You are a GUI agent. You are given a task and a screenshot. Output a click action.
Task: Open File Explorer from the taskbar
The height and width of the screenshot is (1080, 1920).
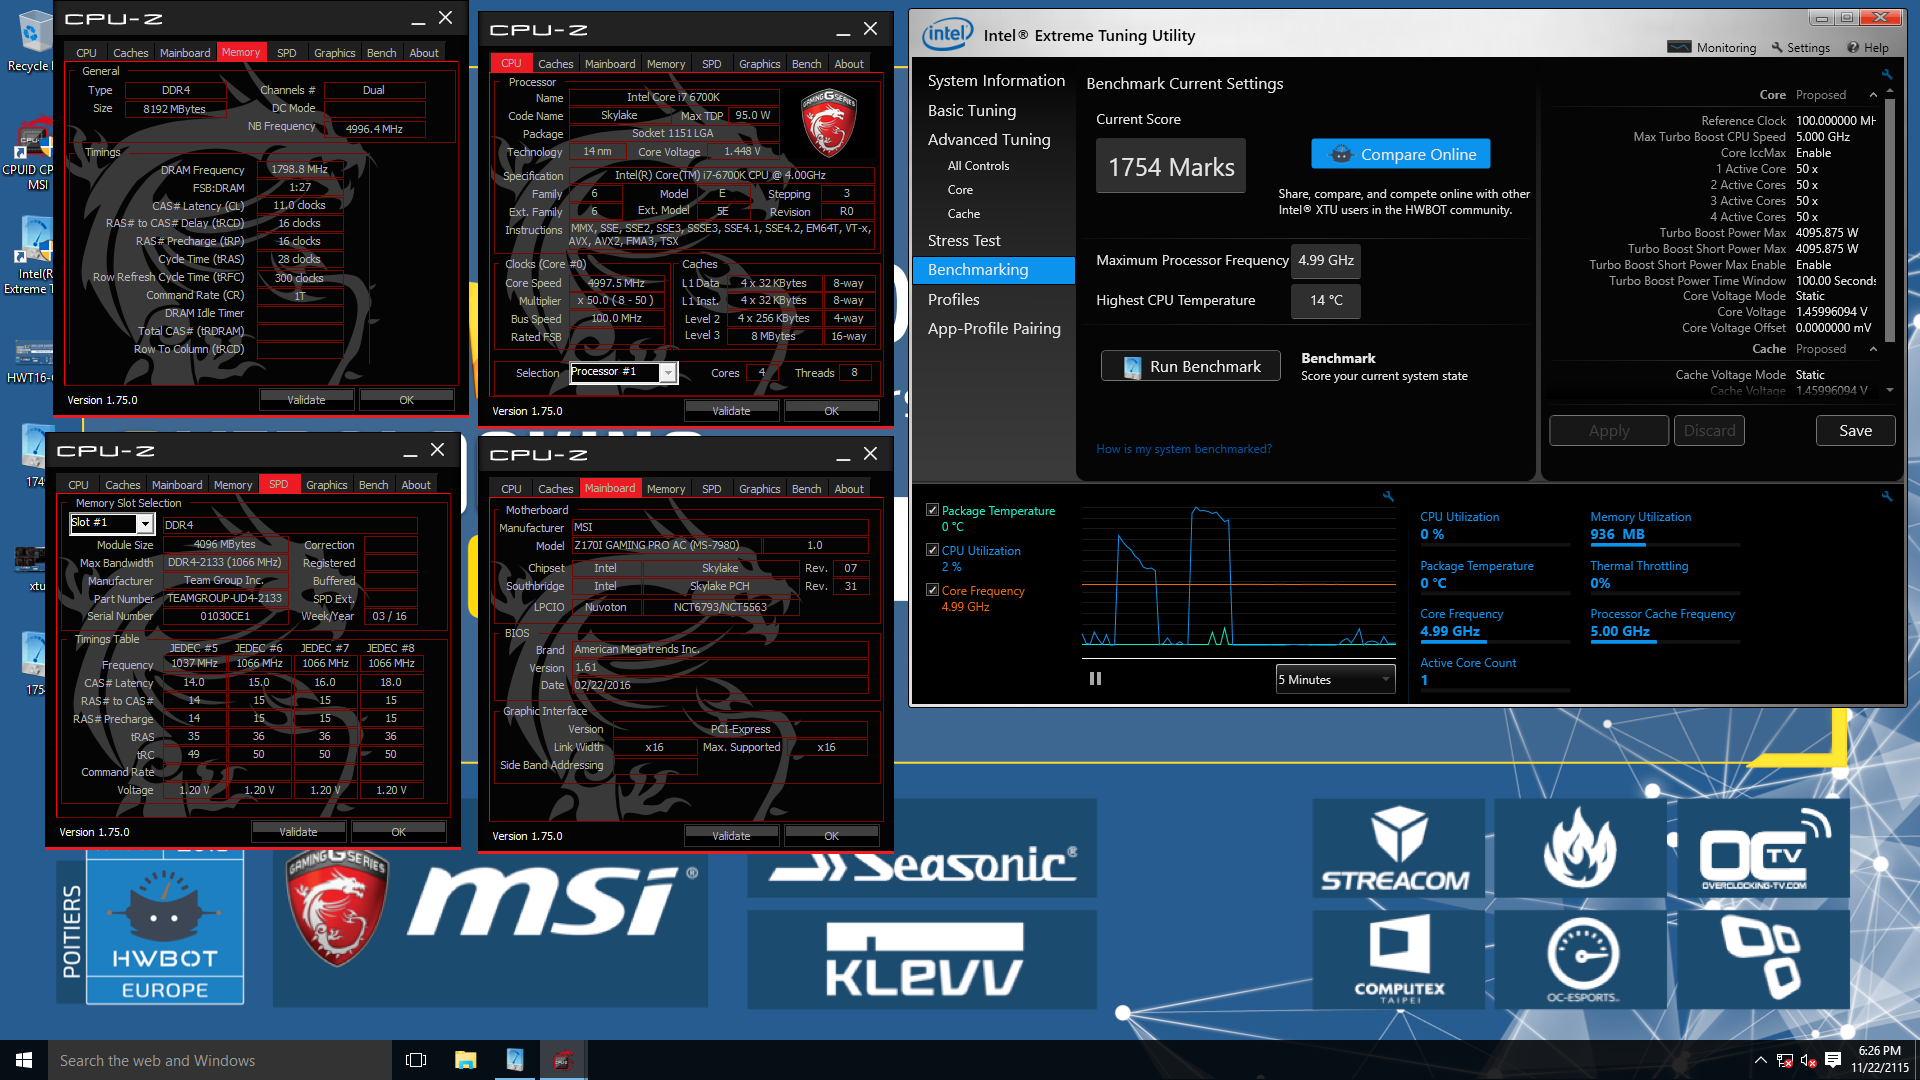(x=465, y=1060)
